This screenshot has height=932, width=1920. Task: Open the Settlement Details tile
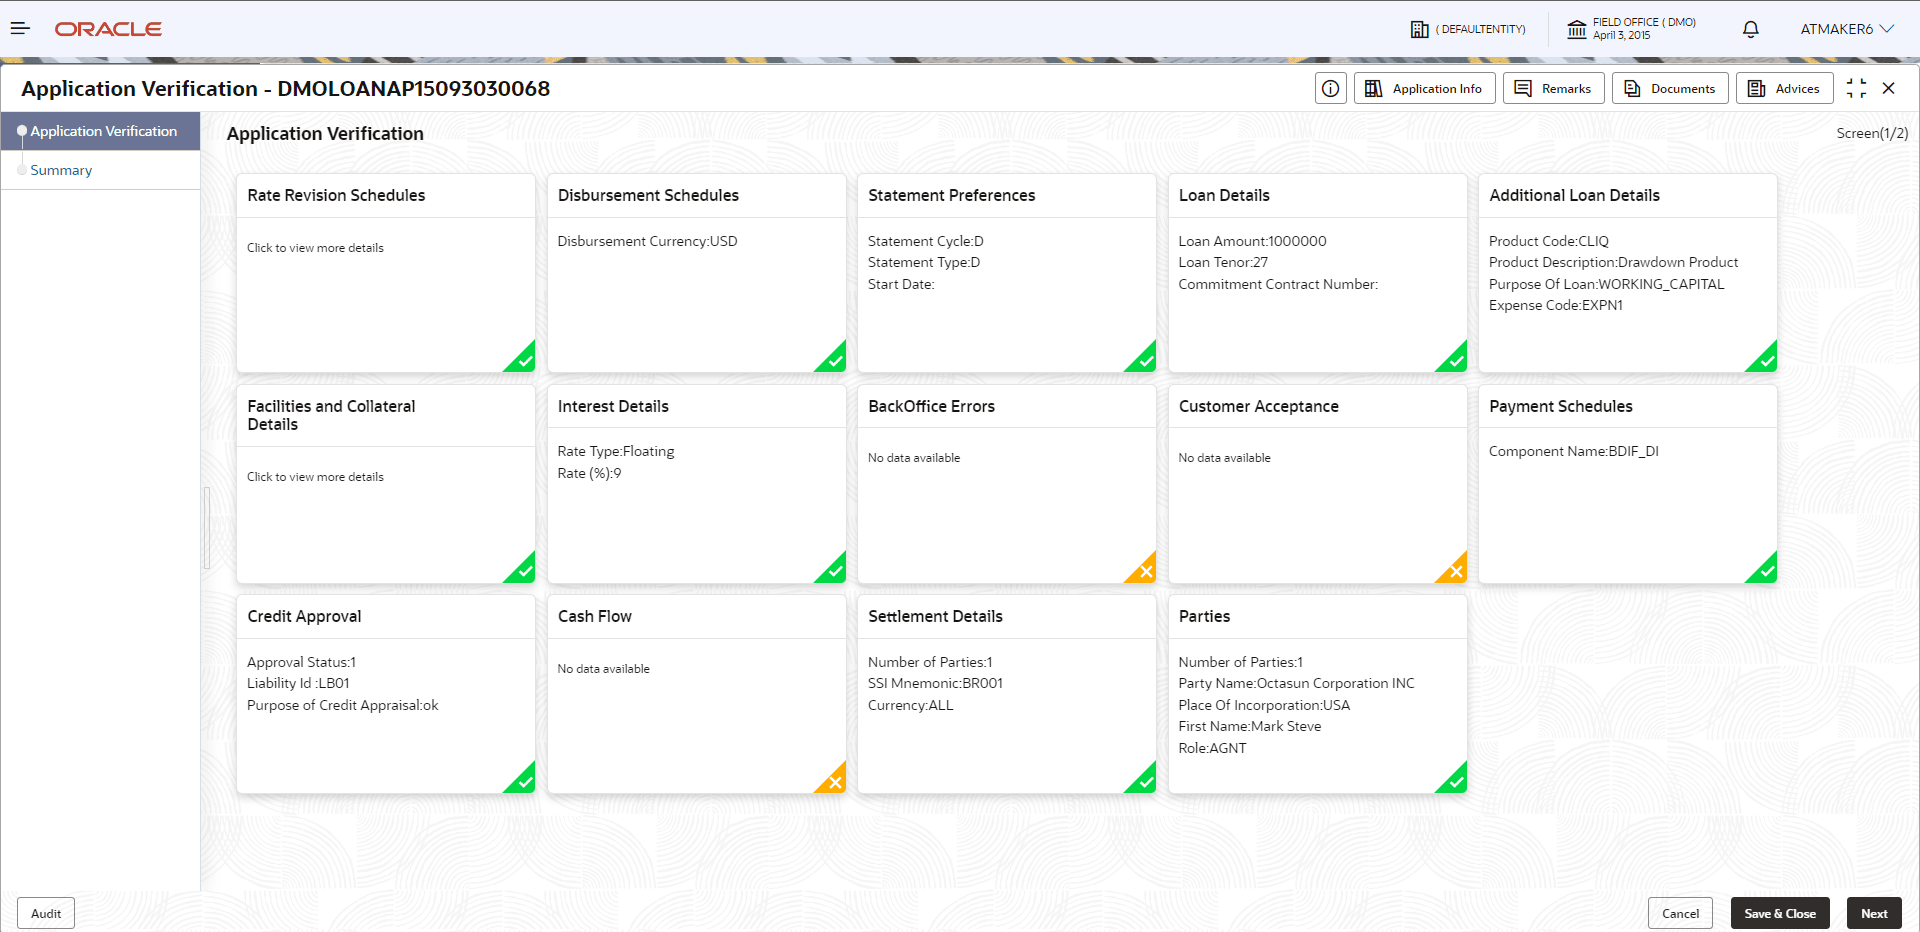click(x=1007, y=694)
